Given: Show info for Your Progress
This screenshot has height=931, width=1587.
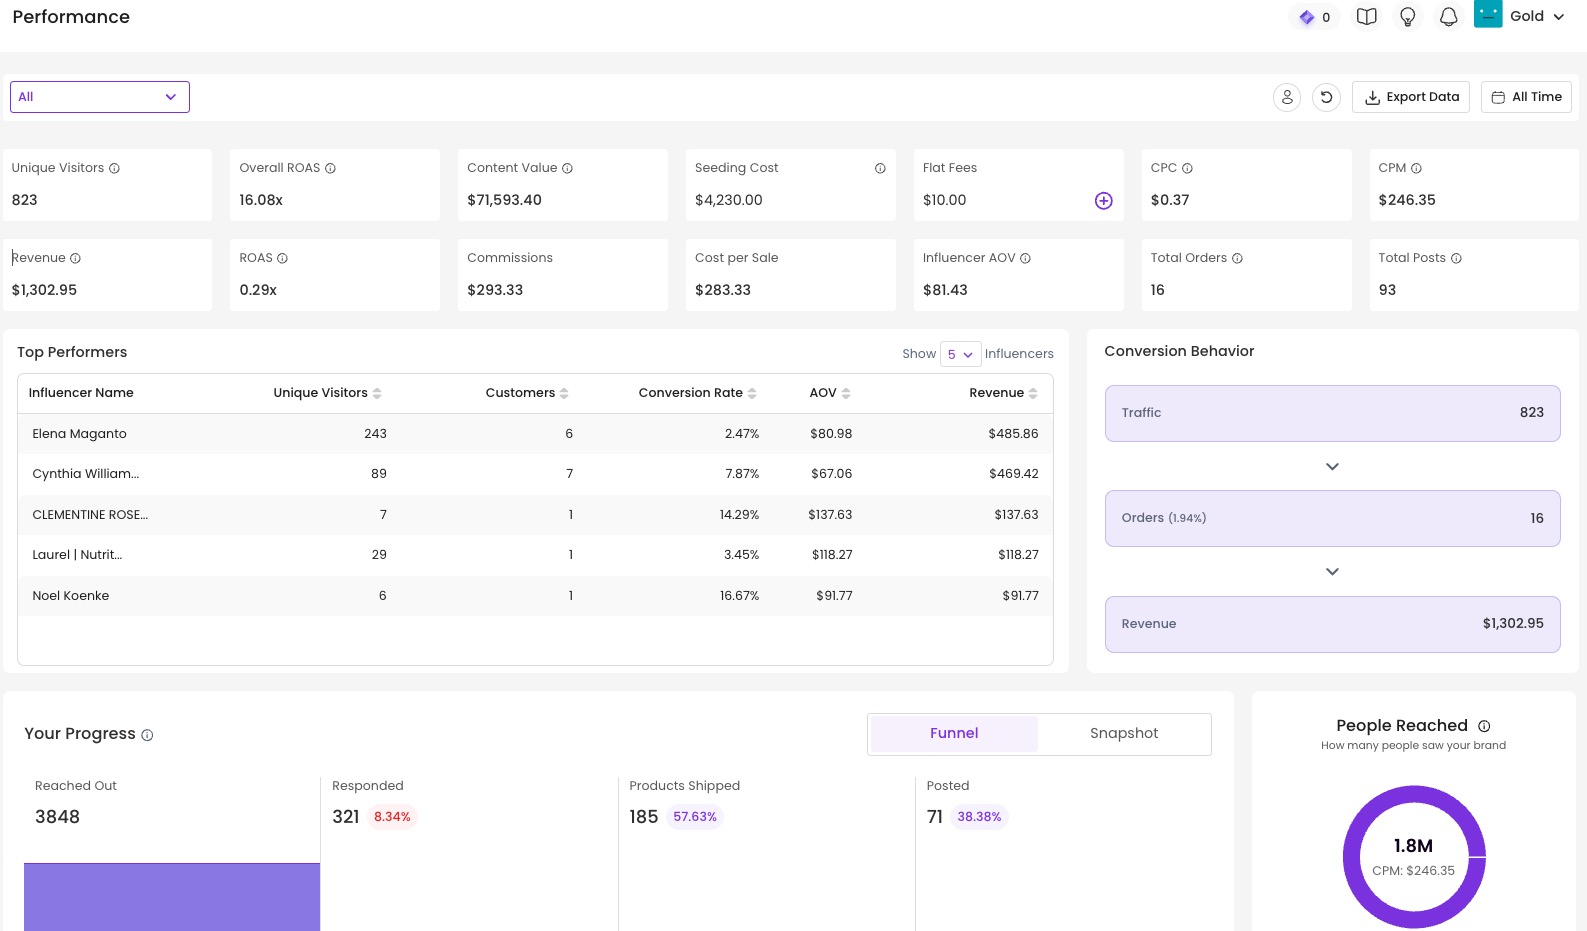Looking at the screenshot, I should (147, 735).
